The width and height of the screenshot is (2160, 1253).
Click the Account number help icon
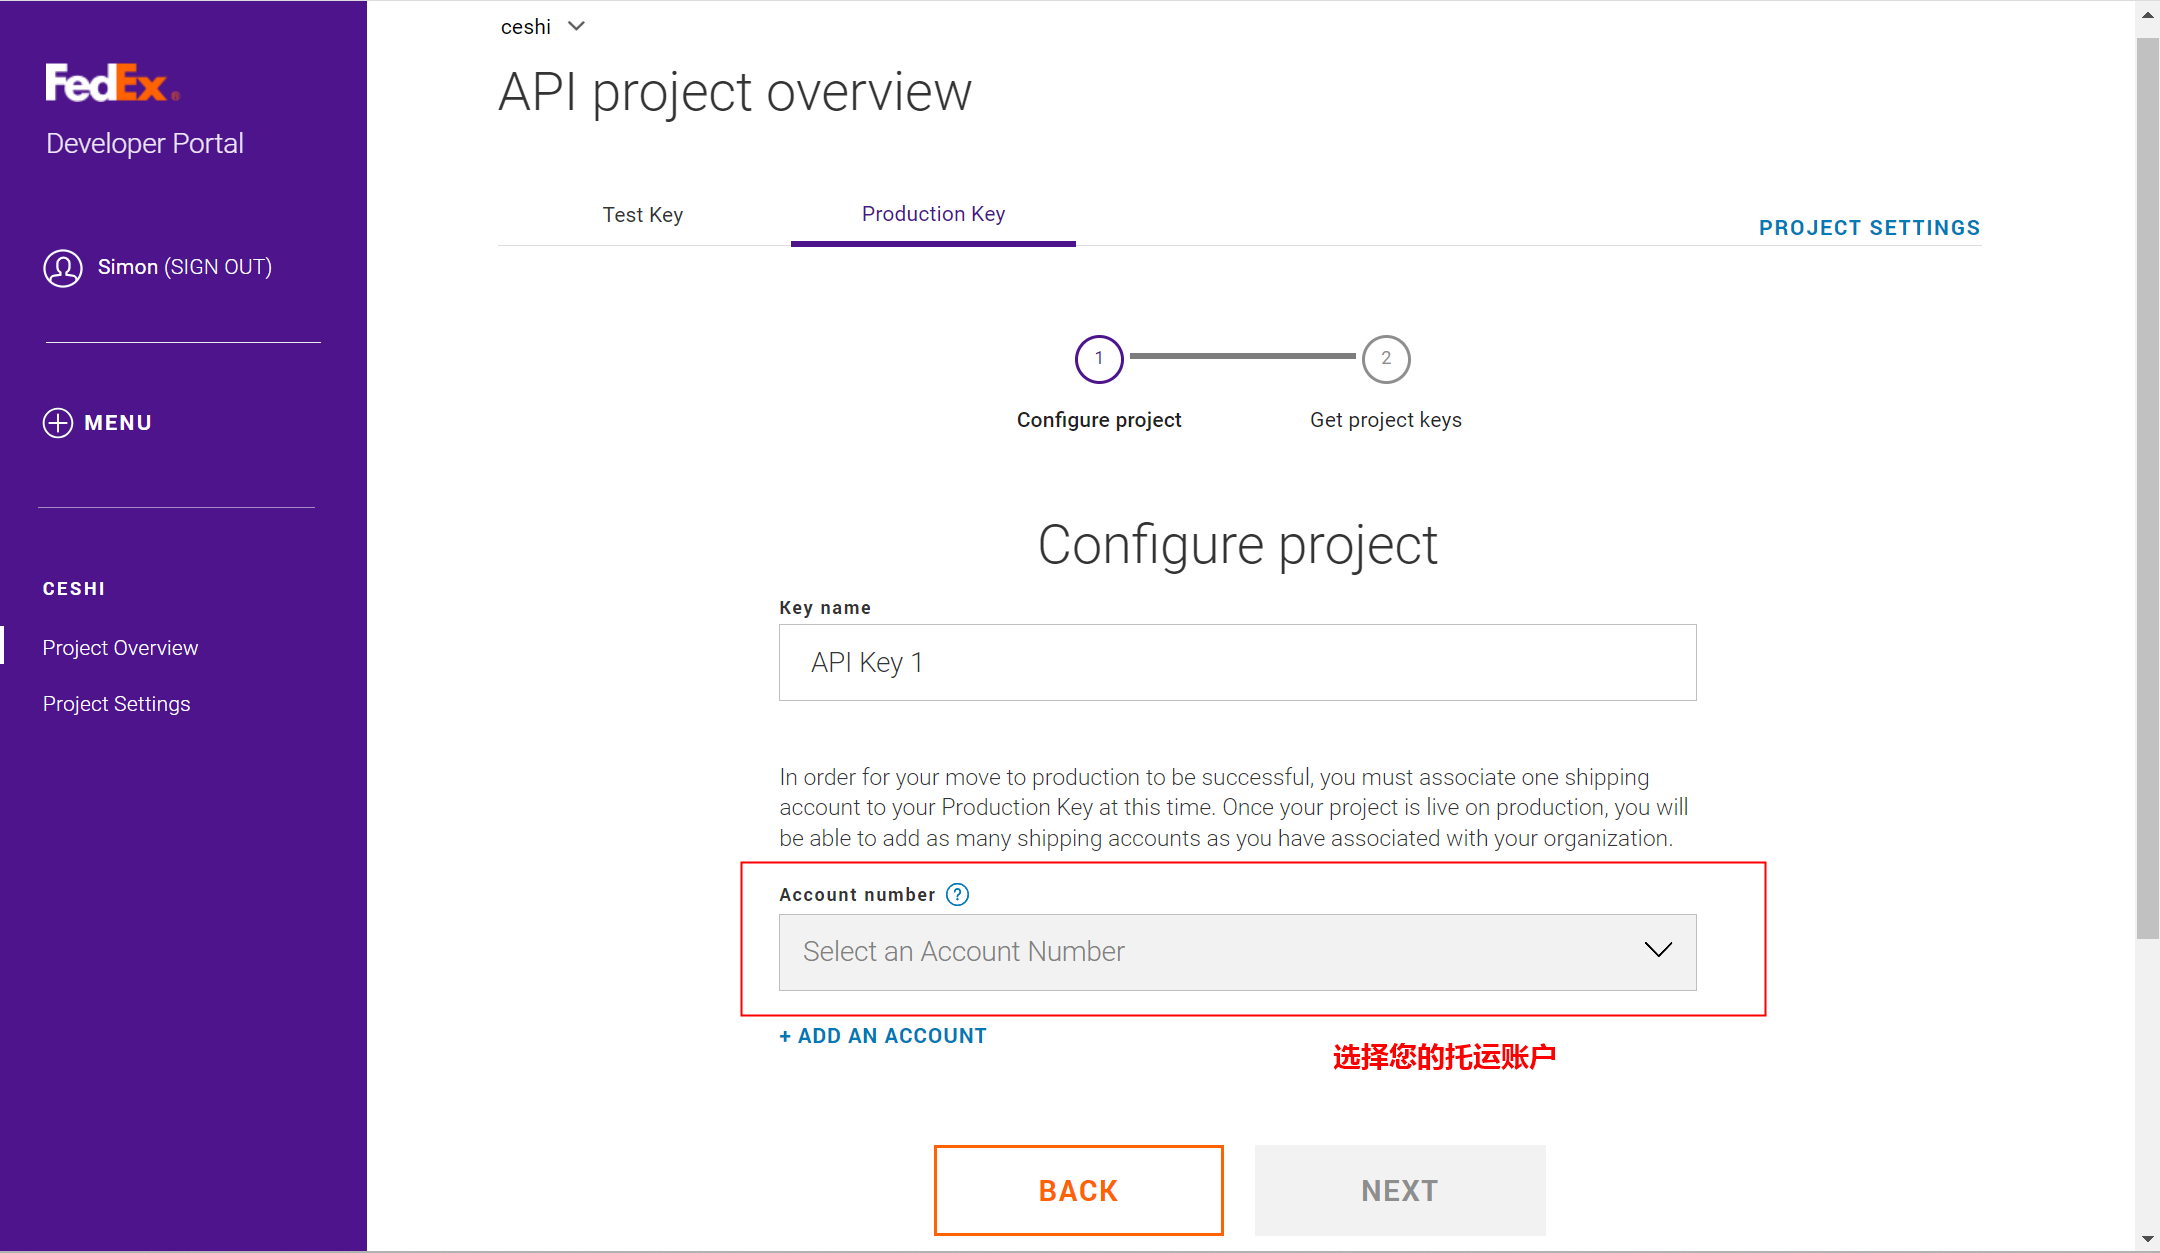pyautogui.click(x=957, y=895)
